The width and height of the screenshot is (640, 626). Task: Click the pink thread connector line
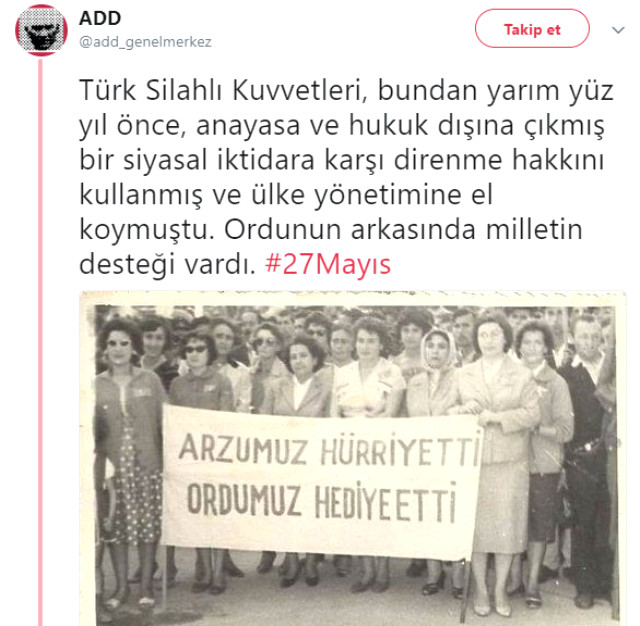(x=40, y=343)
